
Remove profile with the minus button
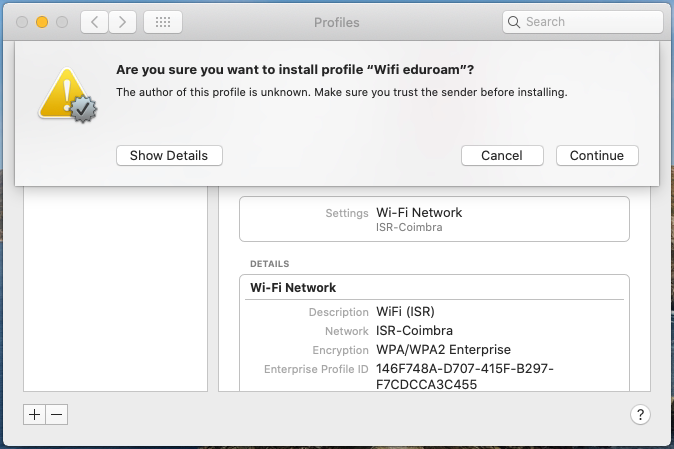pos(57,415)
